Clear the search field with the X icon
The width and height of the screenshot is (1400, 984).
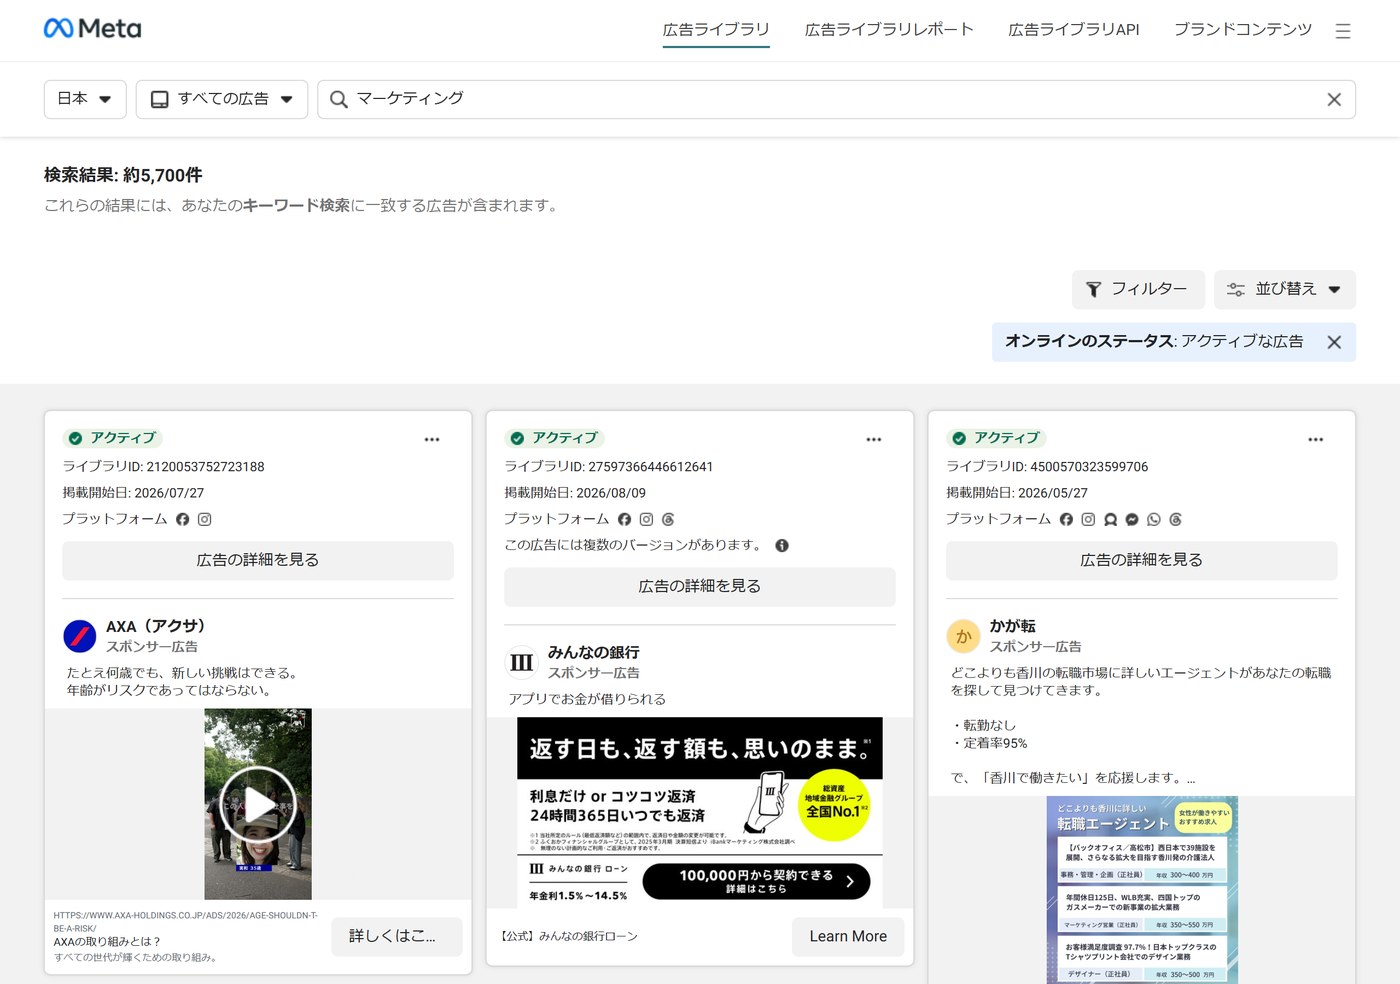pyautogui.click(x=1334, y=99)
